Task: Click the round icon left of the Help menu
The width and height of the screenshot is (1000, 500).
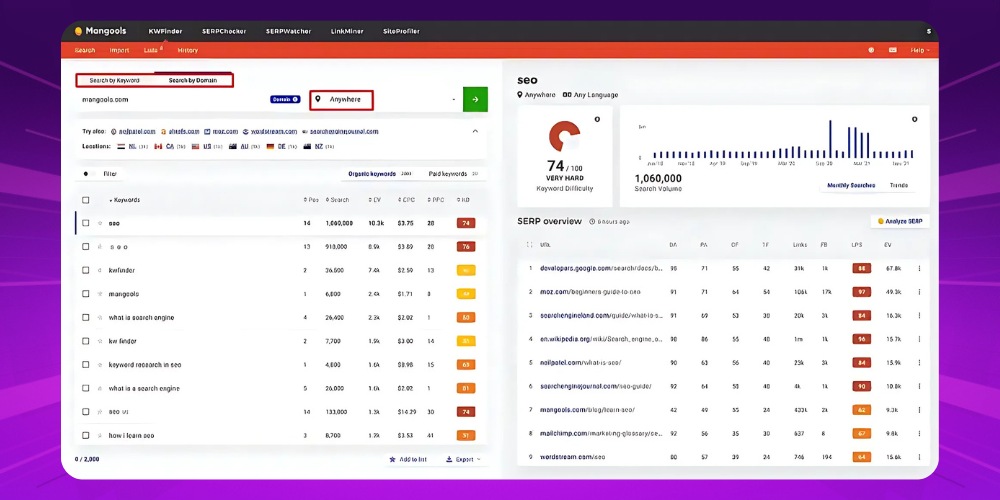Action: click(871, 50)
